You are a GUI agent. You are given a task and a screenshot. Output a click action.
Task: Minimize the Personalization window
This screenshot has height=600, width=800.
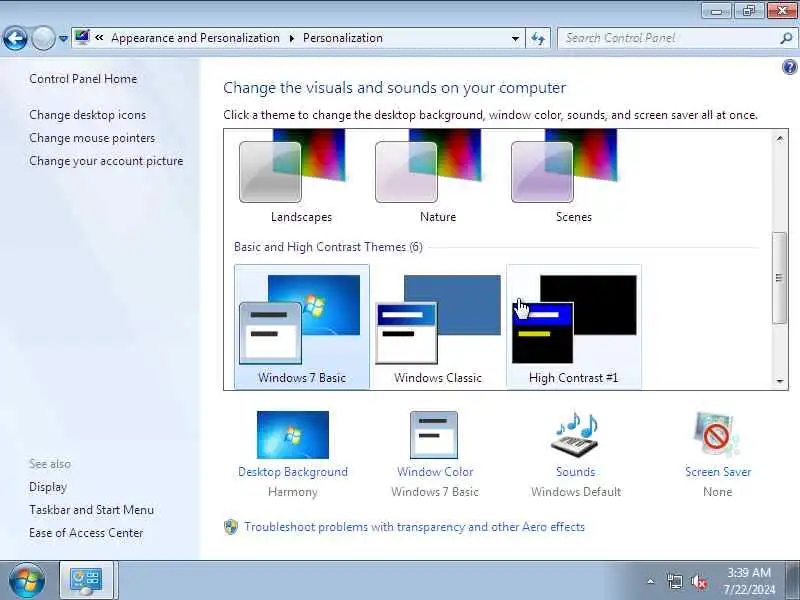click(x=717, y=10)
